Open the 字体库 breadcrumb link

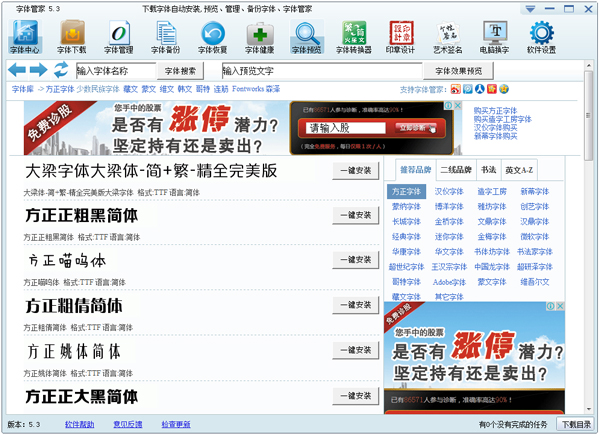23,89
